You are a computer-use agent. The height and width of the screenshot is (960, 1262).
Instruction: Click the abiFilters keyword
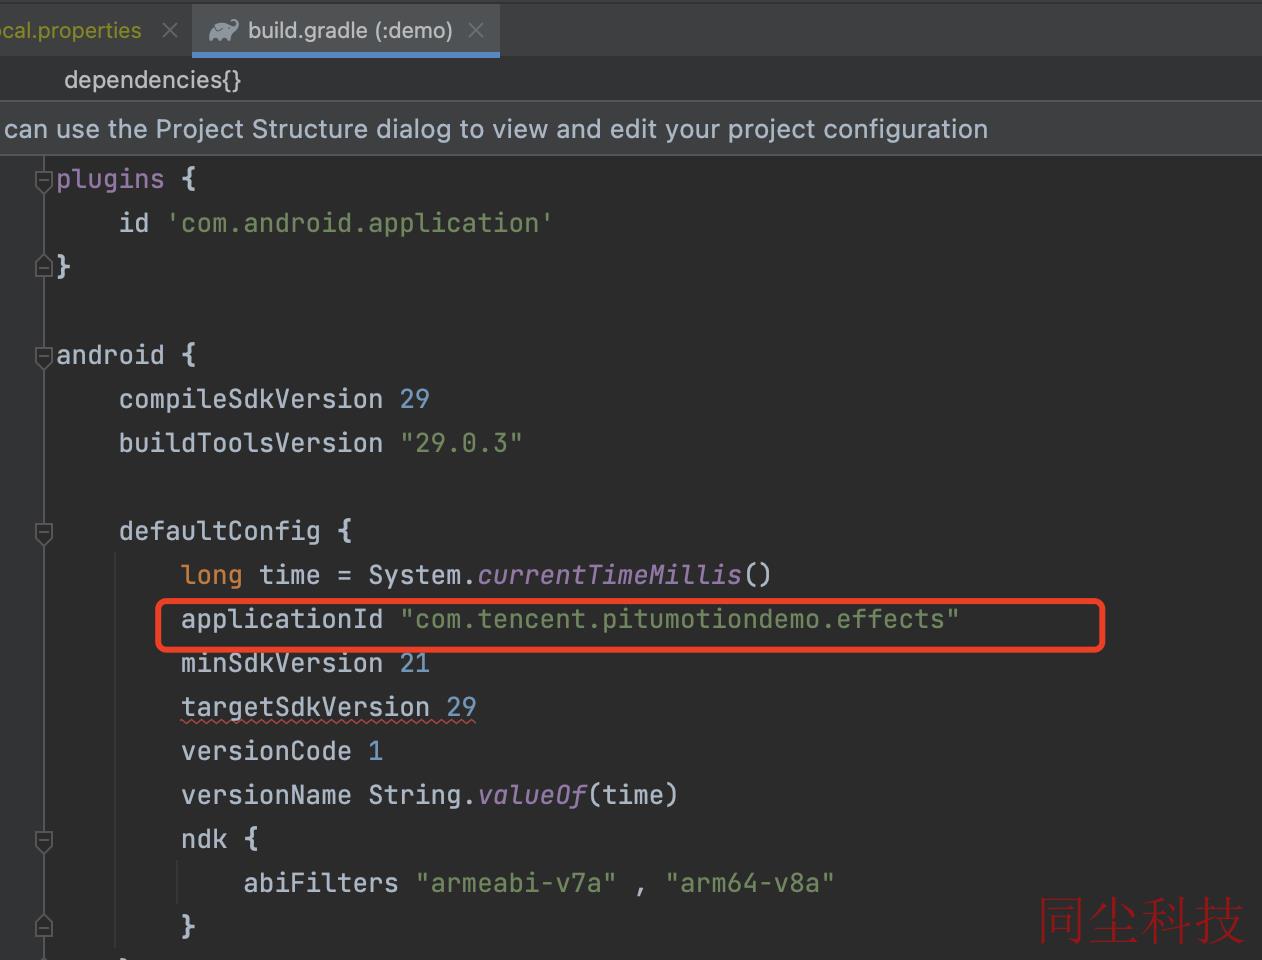coord(321,883)
